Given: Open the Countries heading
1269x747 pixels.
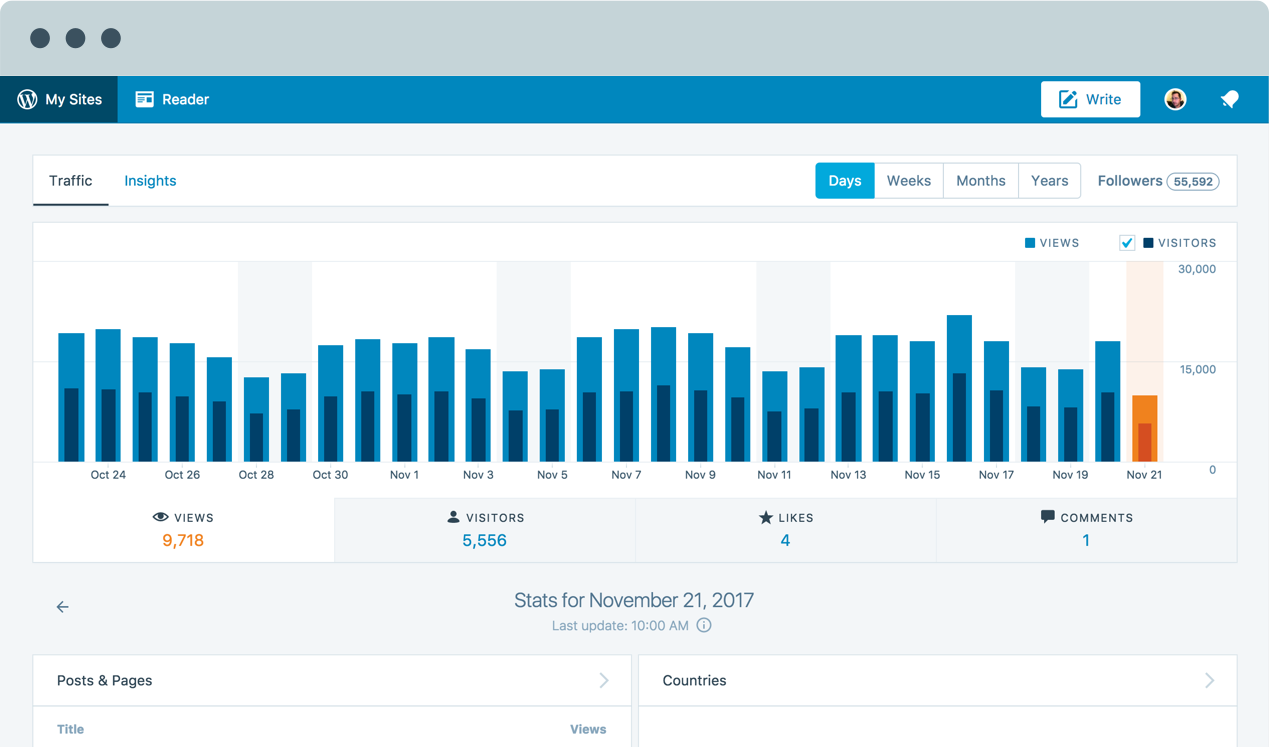Looking at the screenshot, I should [x=694, y=680].
